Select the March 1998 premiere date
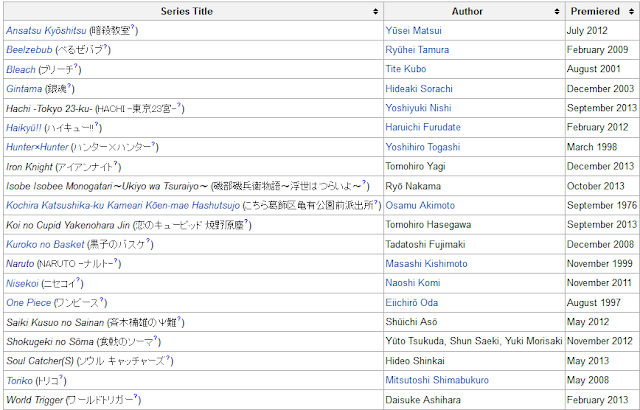 [x=592, y=147]
